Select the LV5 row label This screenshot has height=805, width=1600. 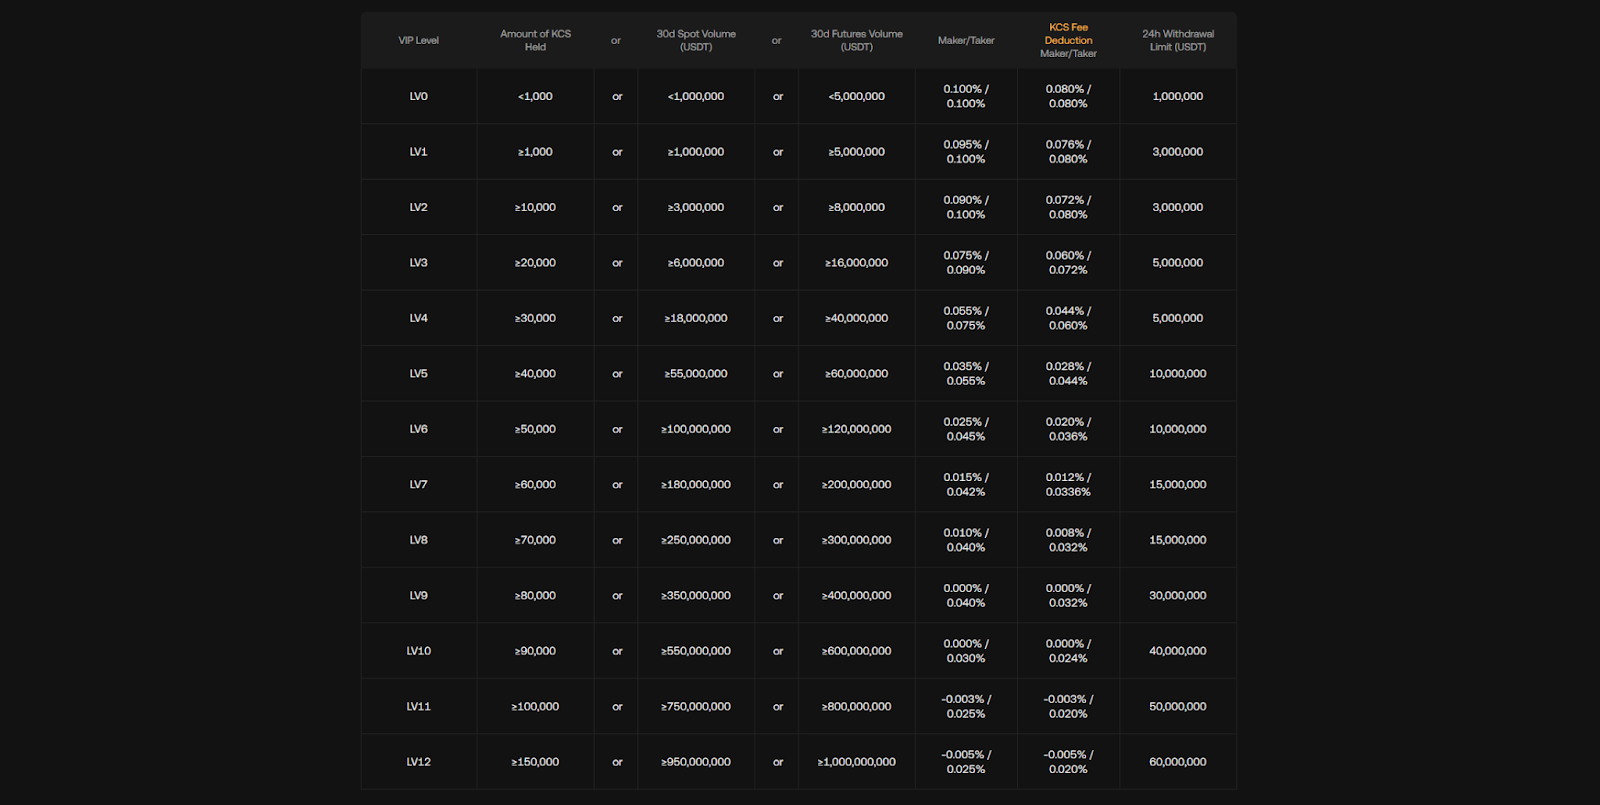pos(418,374)
